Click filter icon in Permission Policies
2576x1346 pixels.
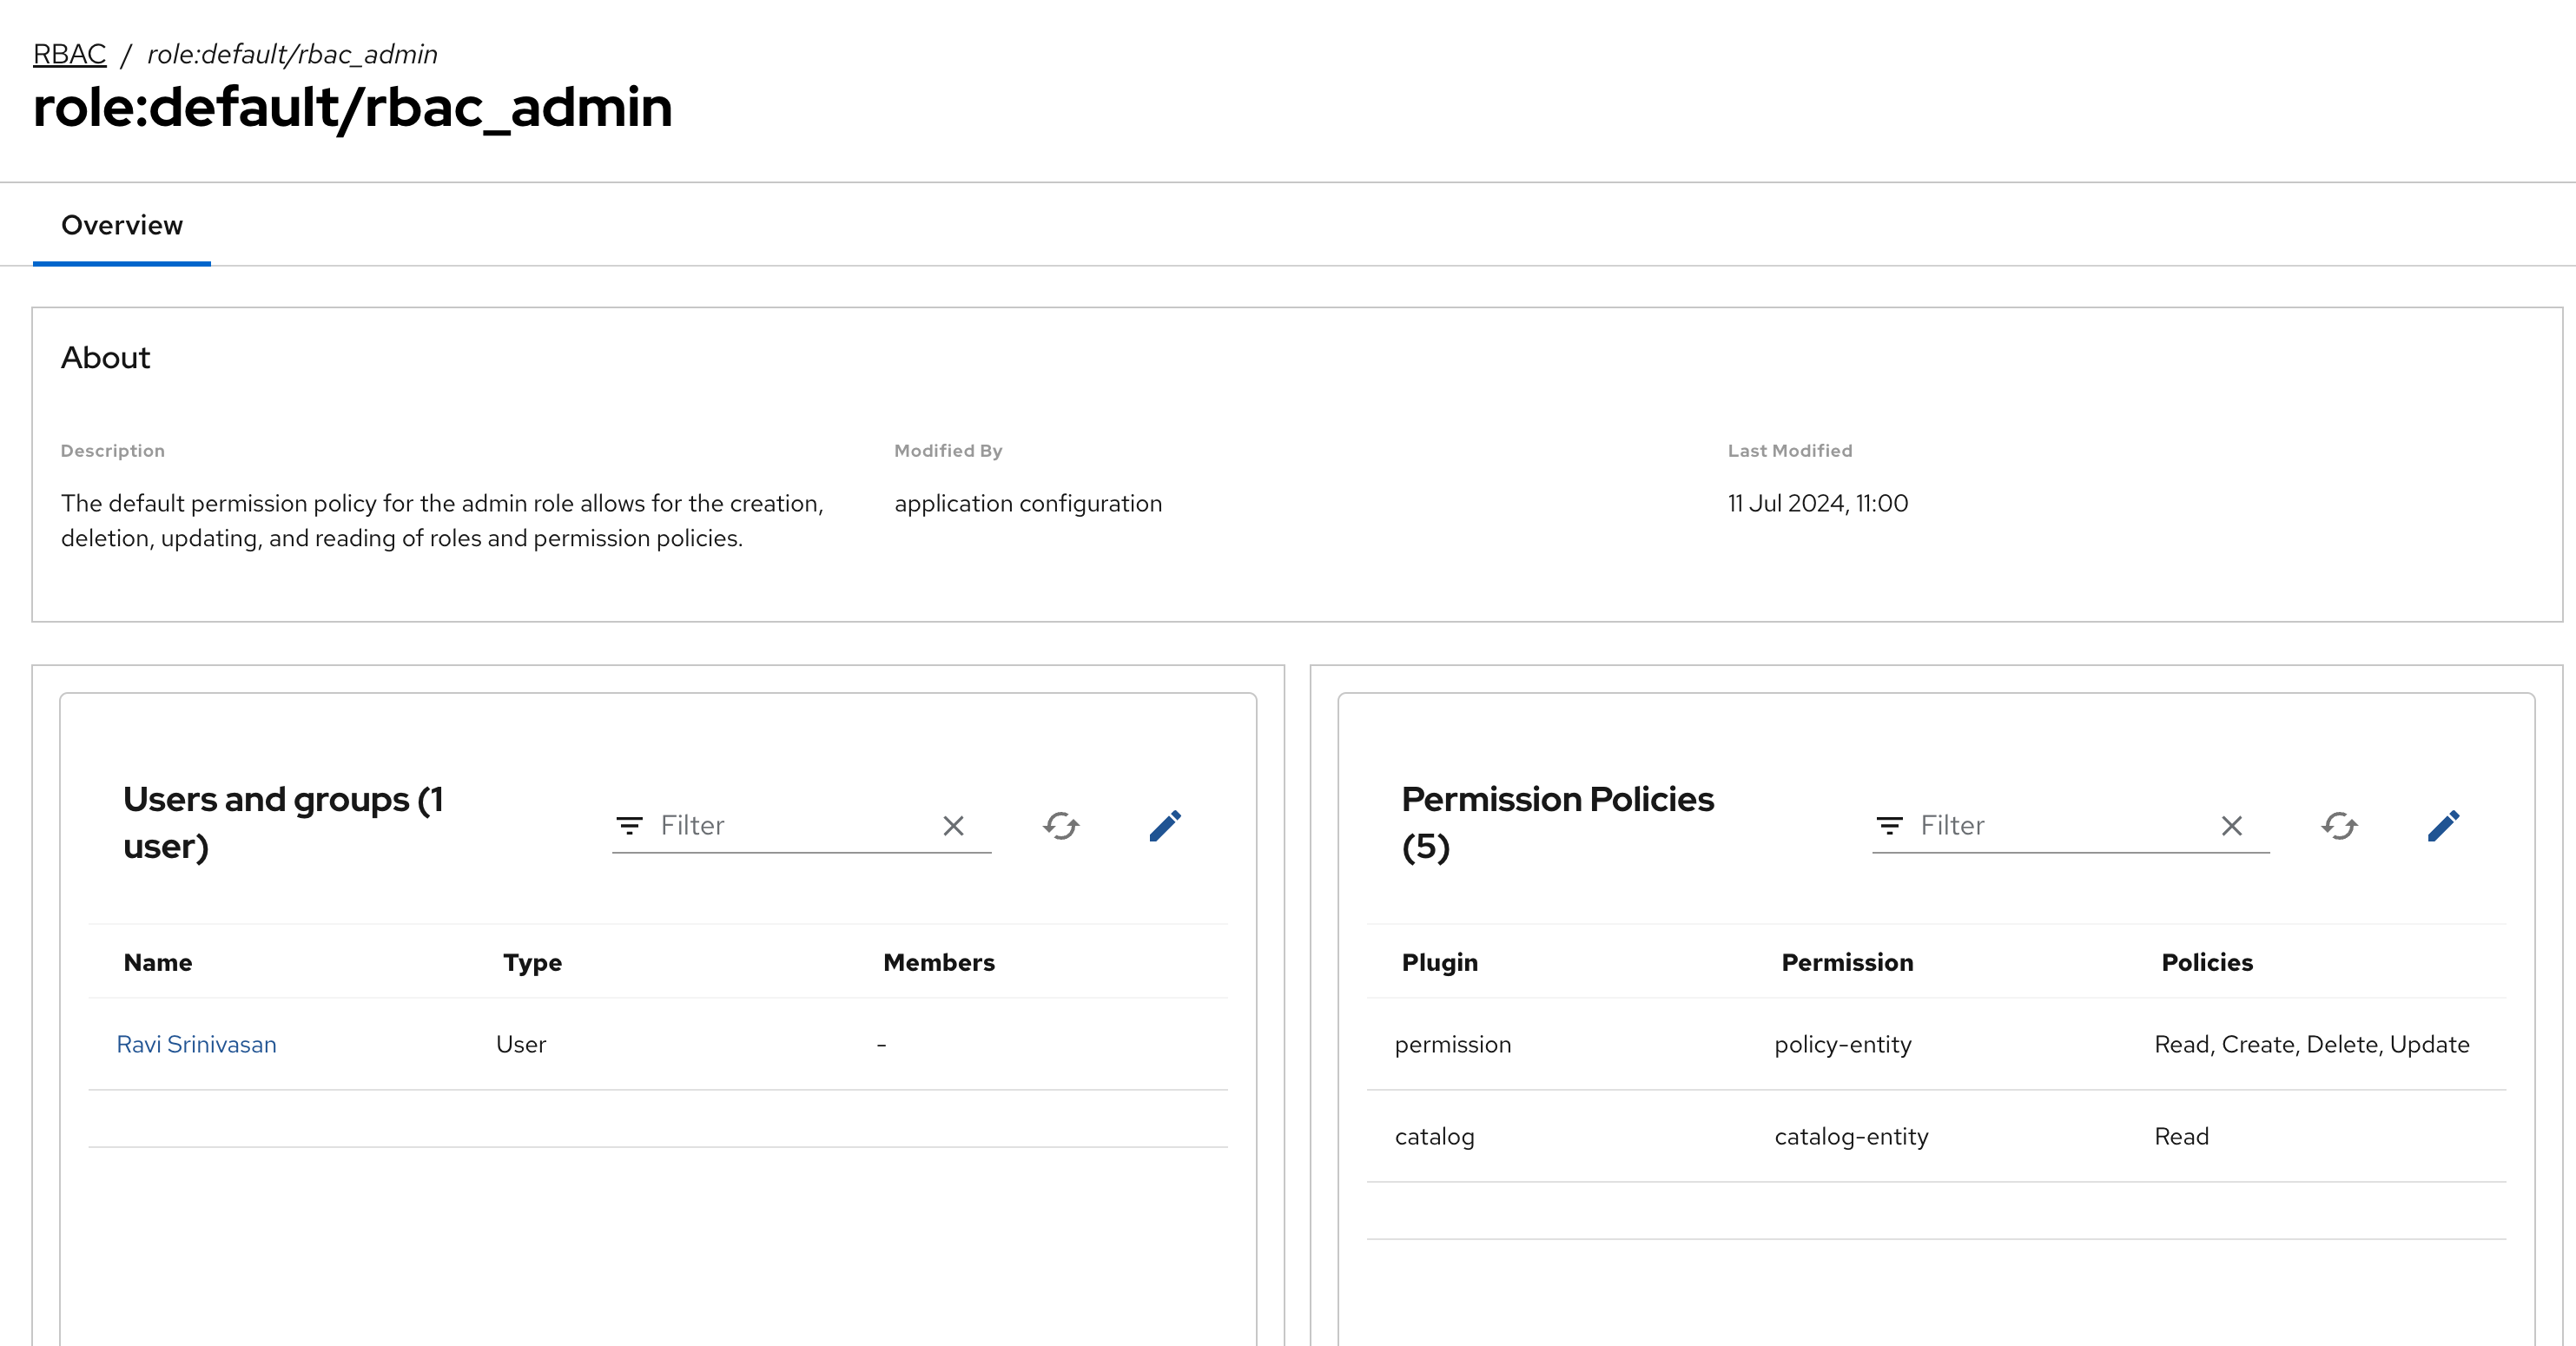click(1889, 826)
